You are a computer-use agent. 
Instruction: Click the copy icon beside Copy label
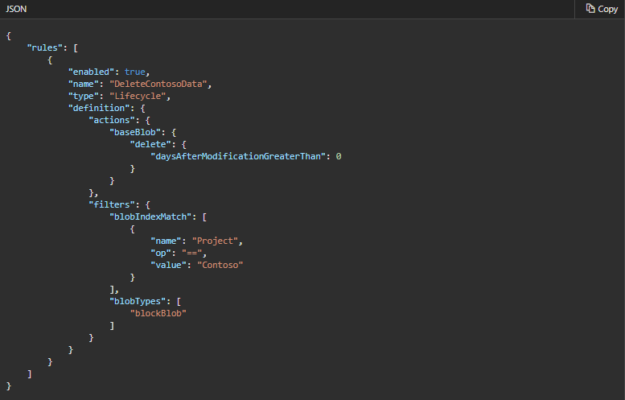pos(590,8)
